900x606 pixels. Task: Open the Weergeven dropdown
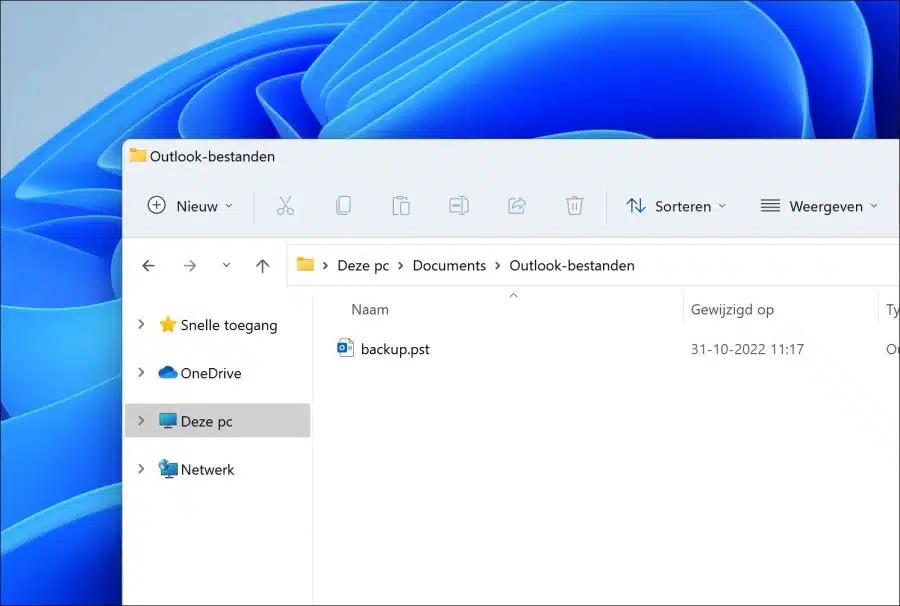(819, 206)
